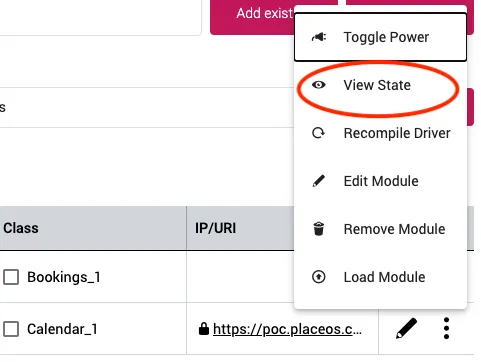Choose Load Module in the menu

pyautogui.click(x=380, y=277)
